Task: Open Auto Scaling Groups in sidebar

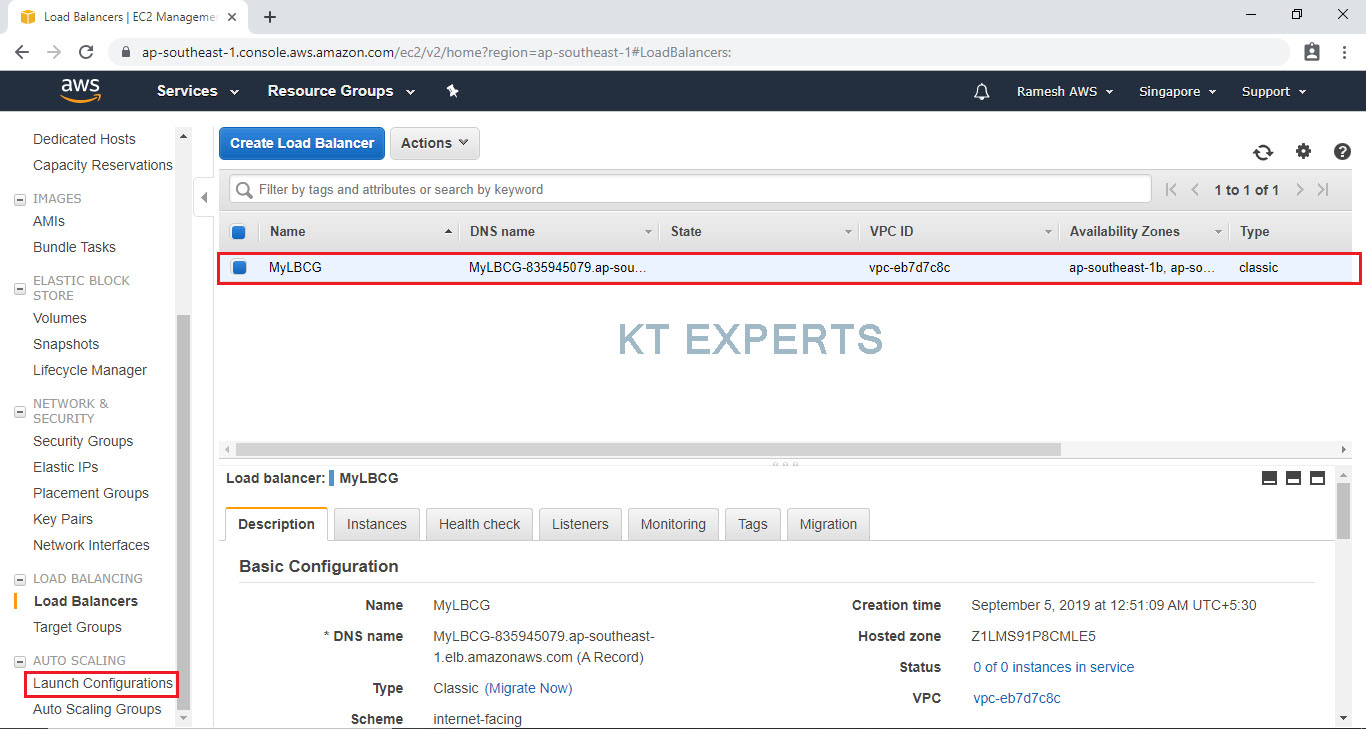Action: pyautogui.click(x=97, y=709)
